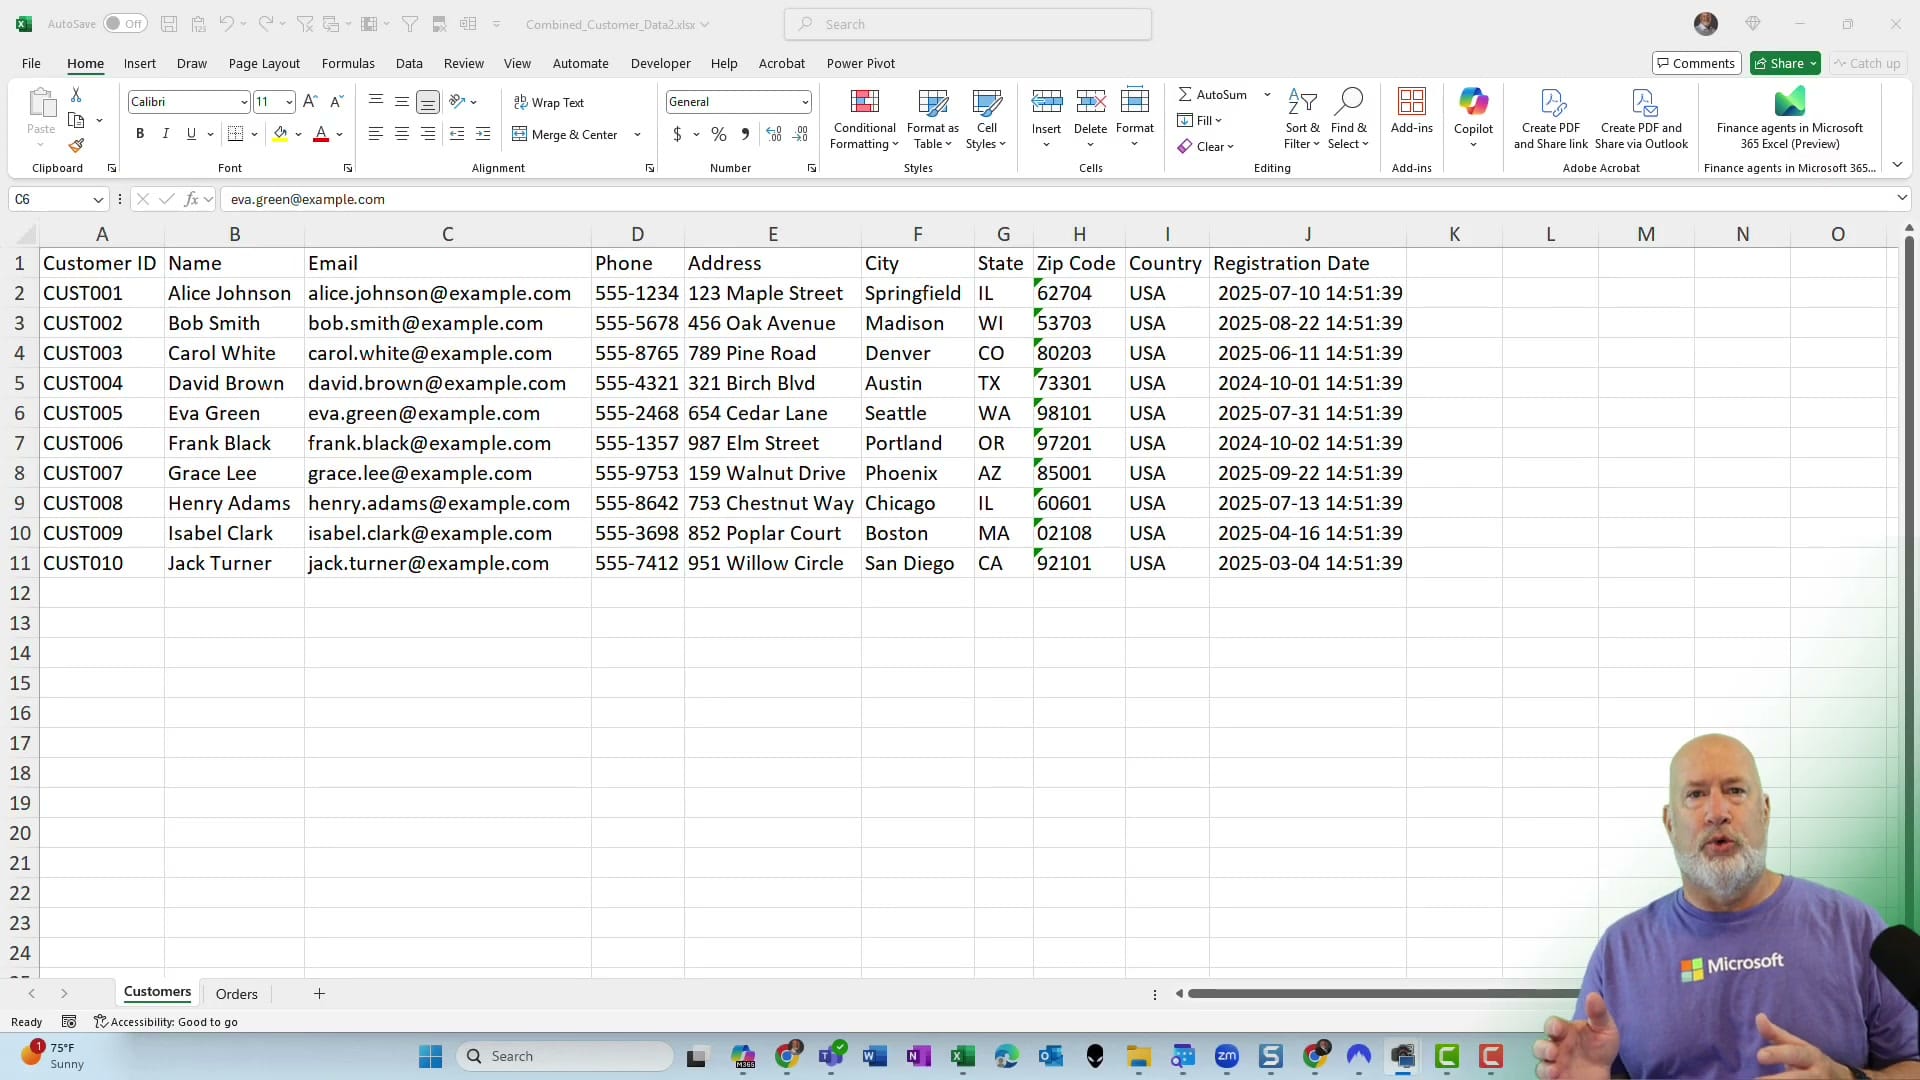Screen dimensions: 1920x1080
Task: Apply the Format Painter
Action: tap(77, 145)
